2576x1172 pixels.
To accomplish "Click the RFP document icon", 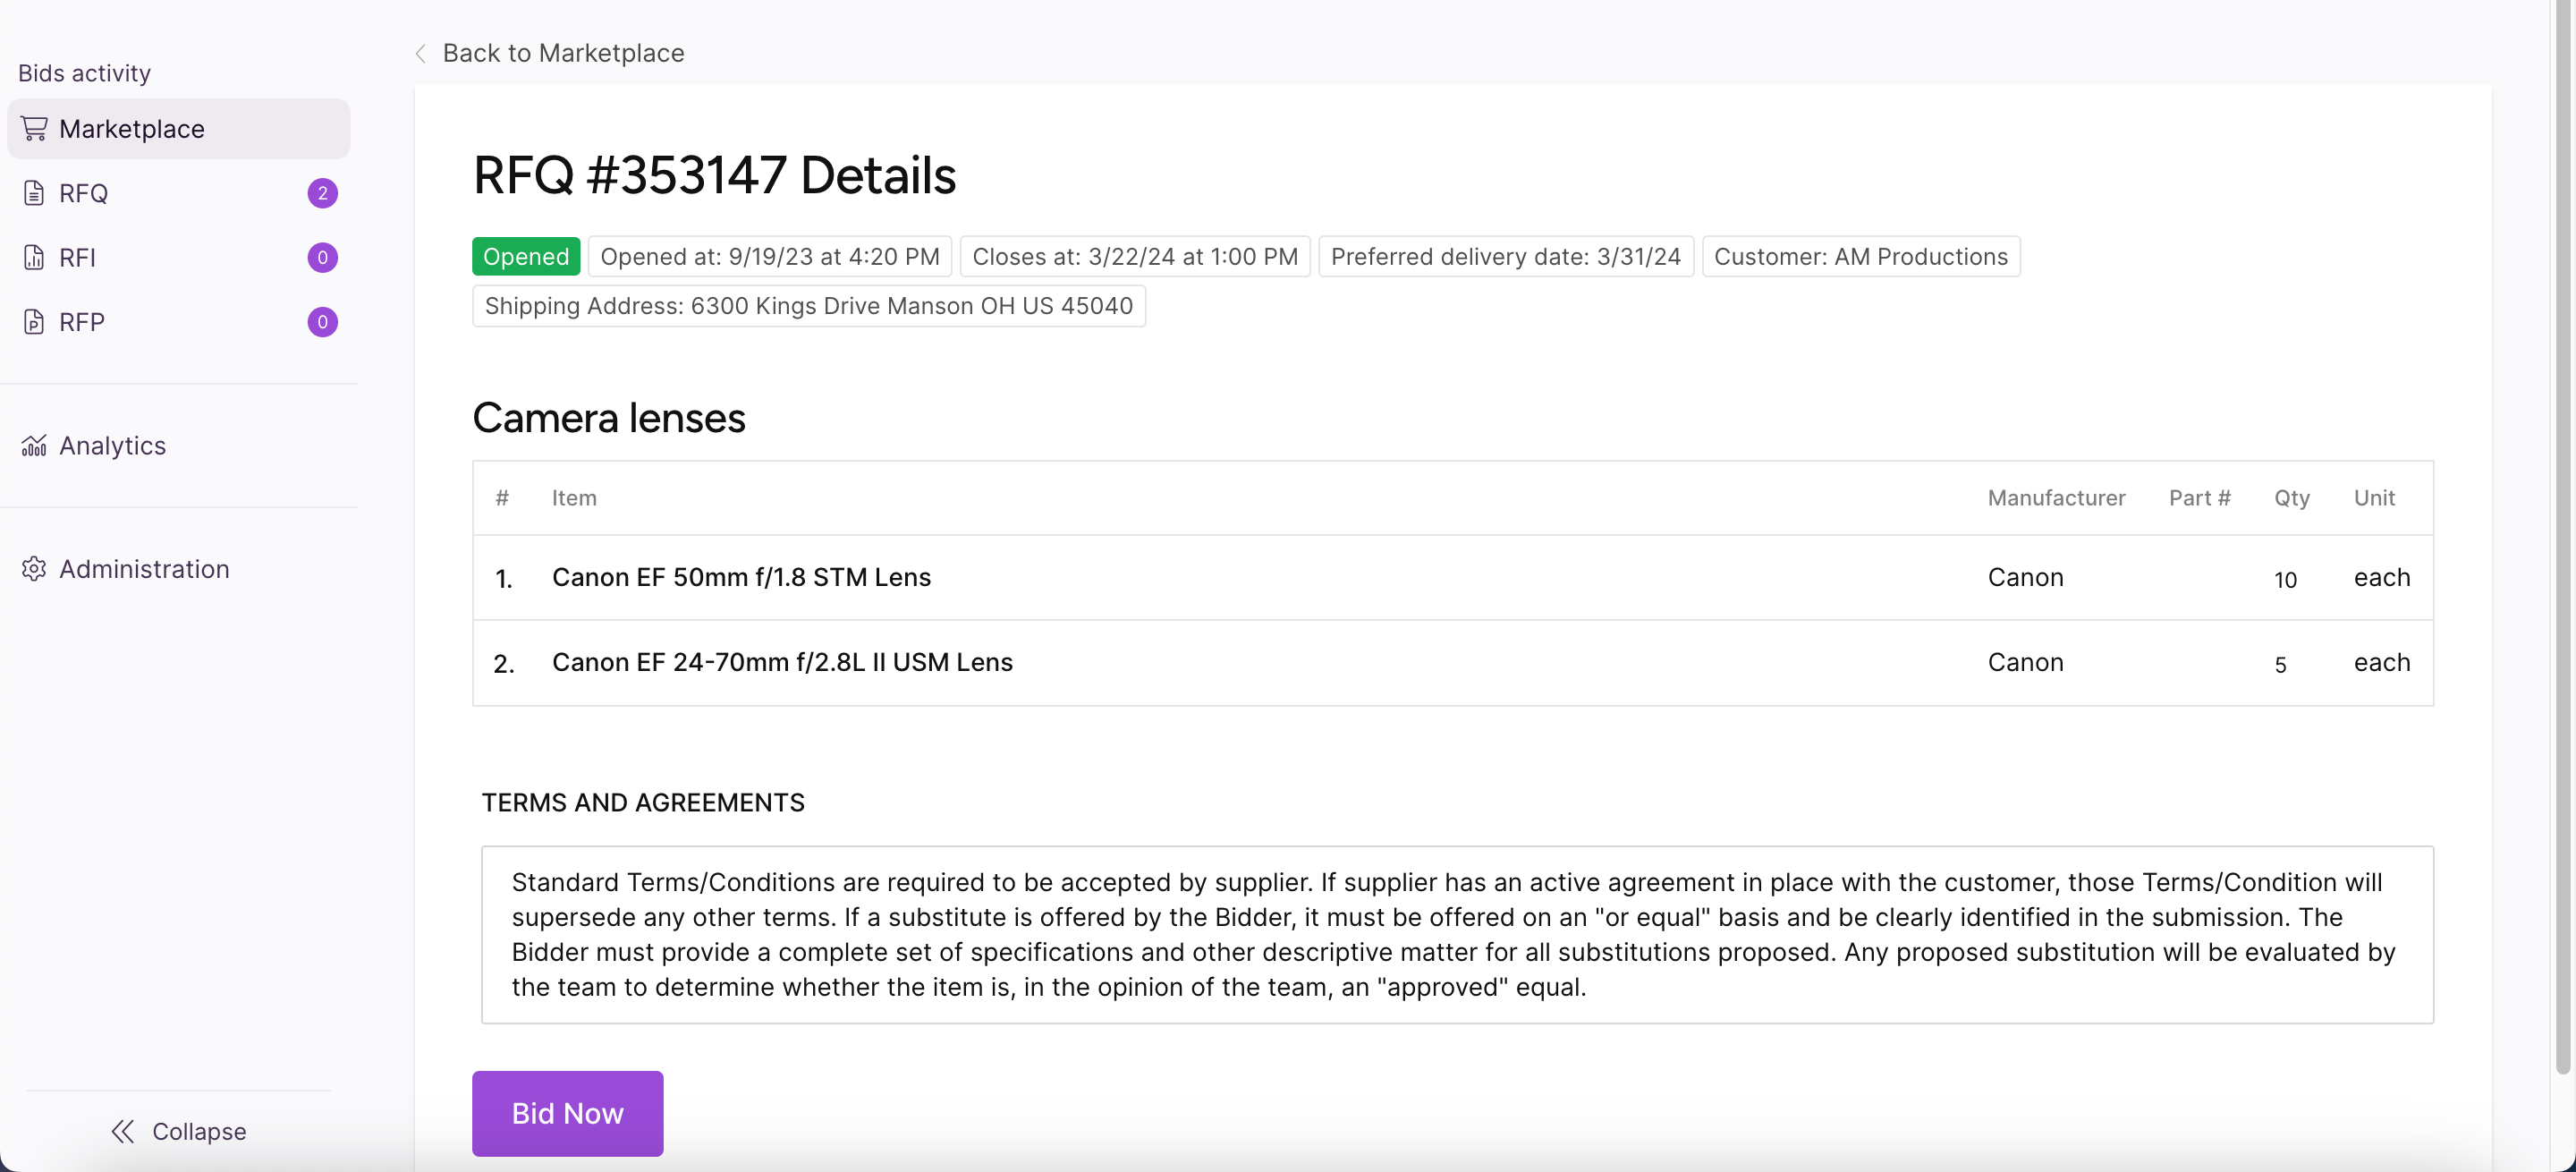I will pos(34,322).
